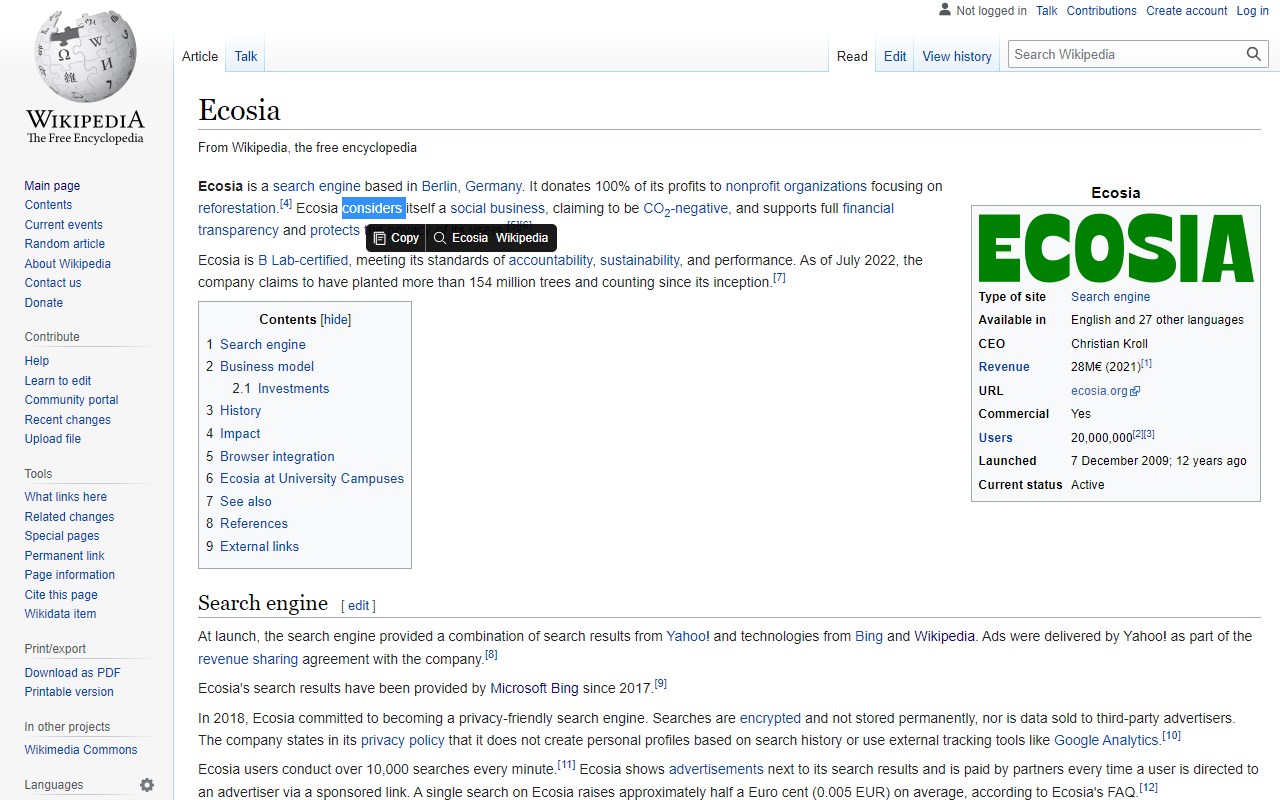Click the Wikipedia globe logo
The height and width of the screenshot is (800, 1280).
coord(85,55)
